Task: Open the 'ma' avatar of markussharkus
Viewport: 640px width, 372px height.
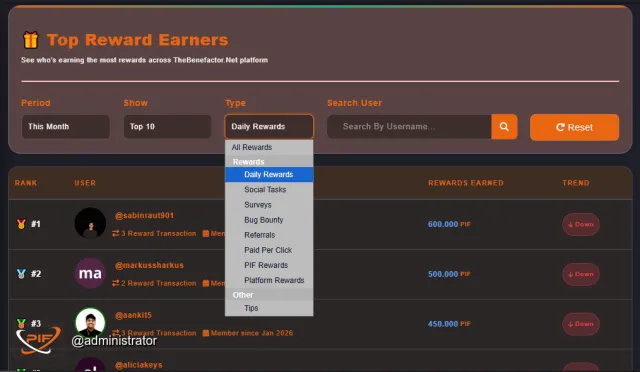Action: point(90,273)
